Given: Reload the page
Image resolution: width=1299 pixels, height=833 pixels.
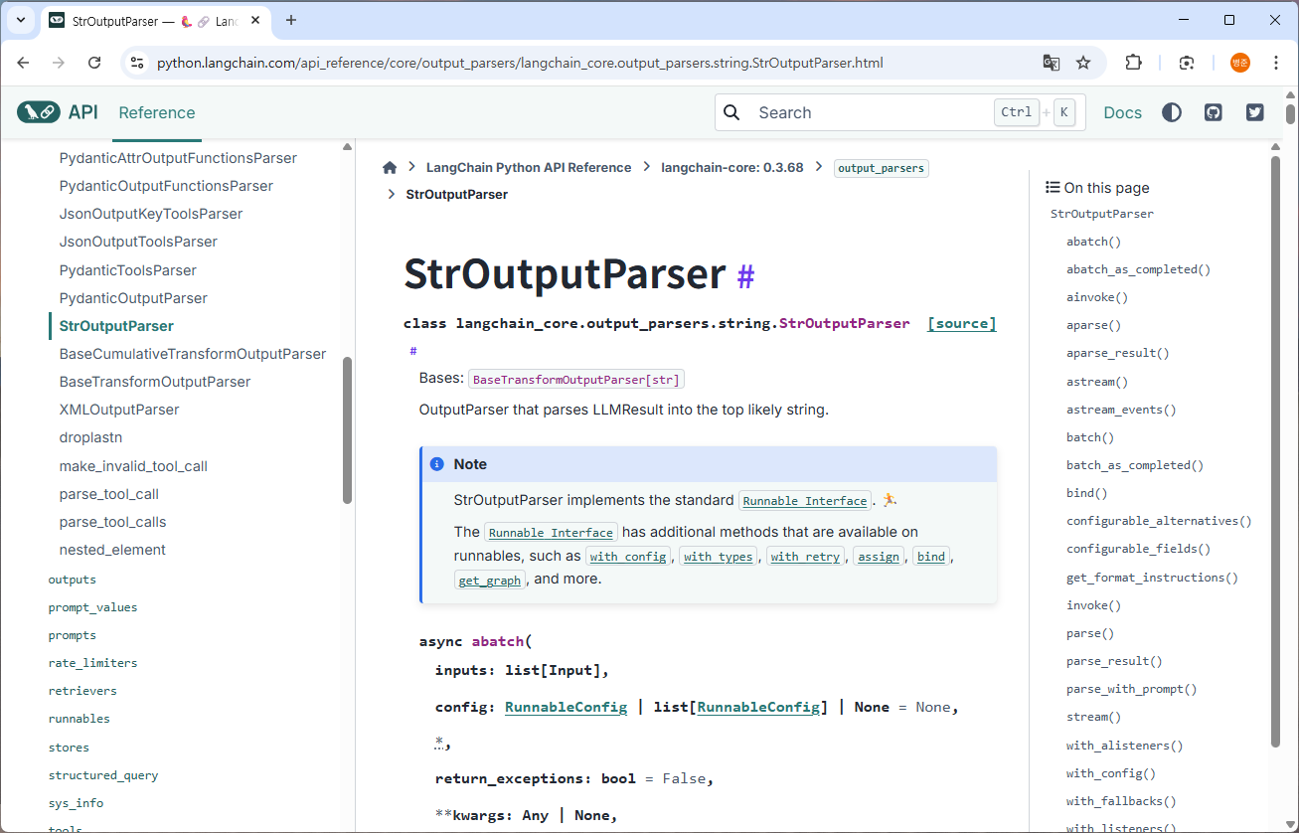Looking at the screenshot, I should pos(94,62).
